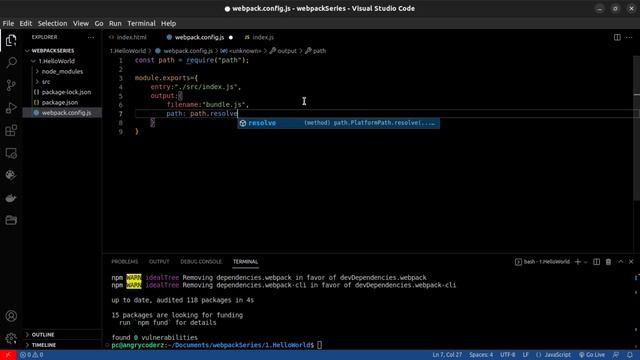The image size is (640, 360).
Task: Click the terminal command prompt input
Action: (x=320, y=345)
